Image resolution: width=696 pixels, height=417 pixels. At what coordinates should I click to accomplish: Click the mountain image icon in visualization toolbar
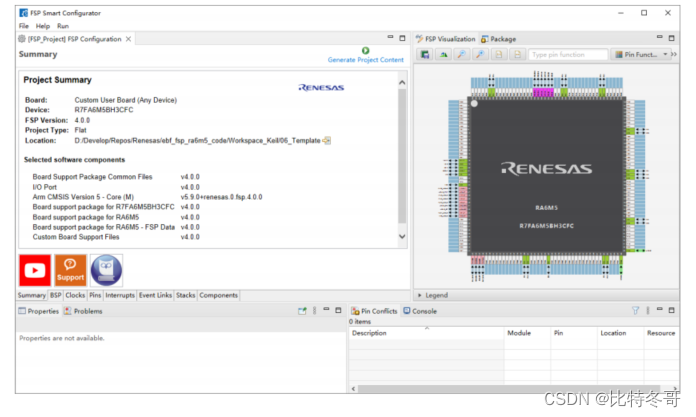[x=443, y=55]
